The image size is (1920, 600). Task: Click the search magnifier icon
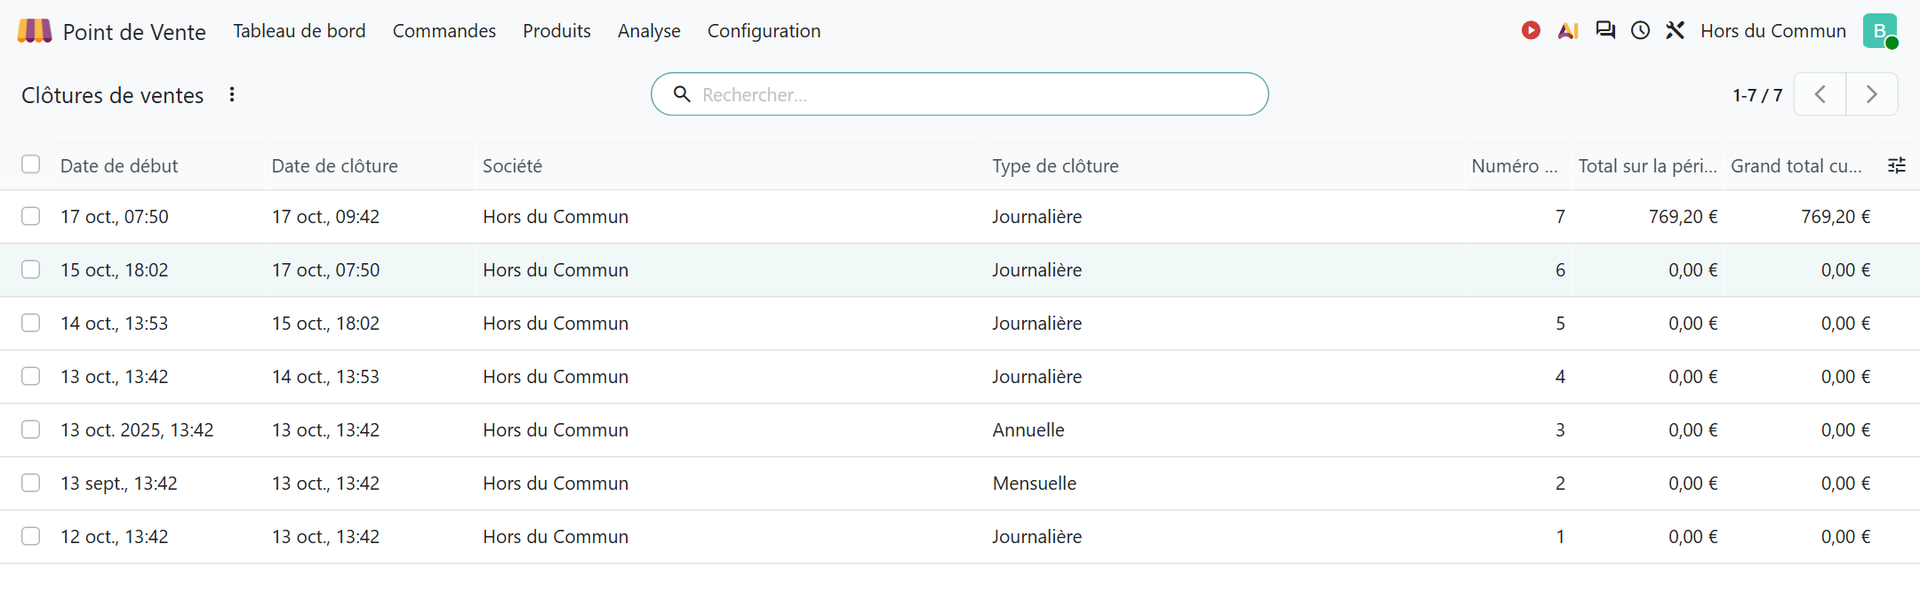click(x=682, y=94)
